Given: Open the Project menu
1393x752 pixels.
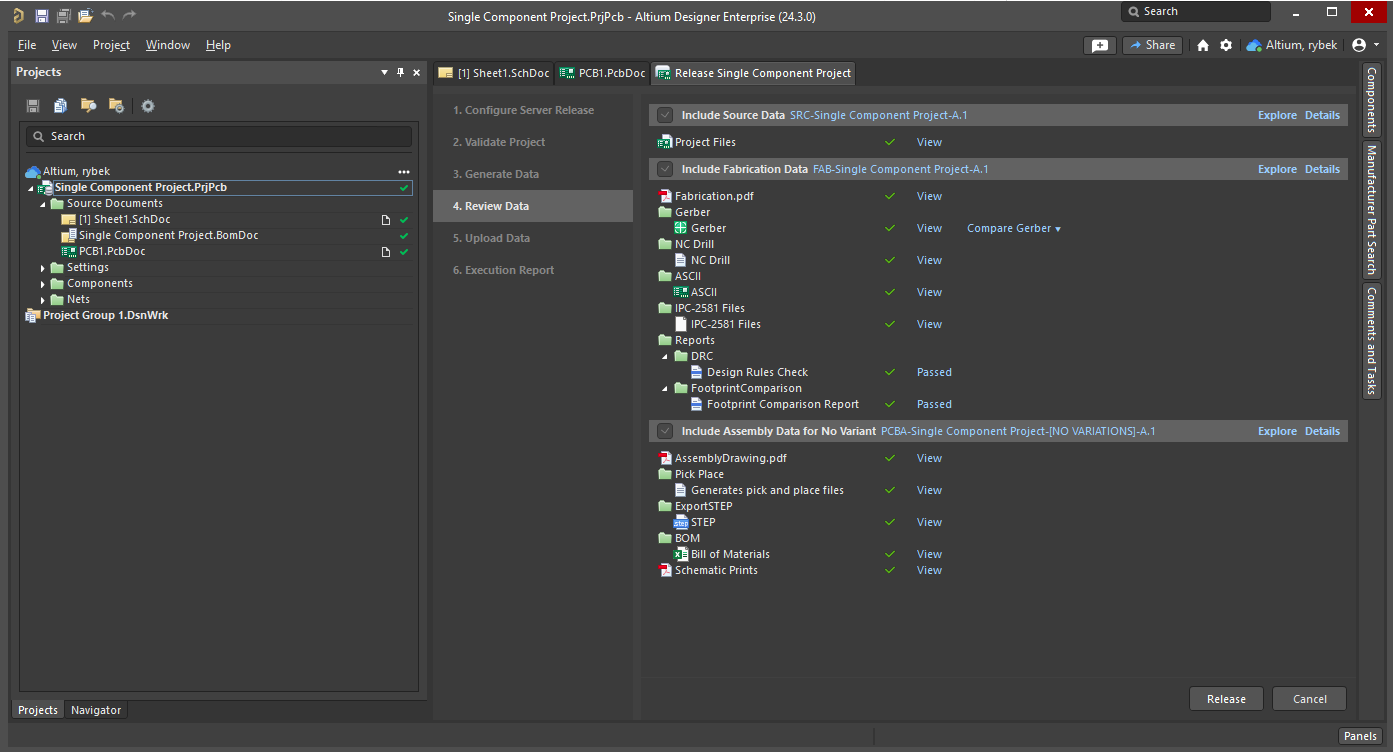Looking at the screenshot, I should pos(111,45).
